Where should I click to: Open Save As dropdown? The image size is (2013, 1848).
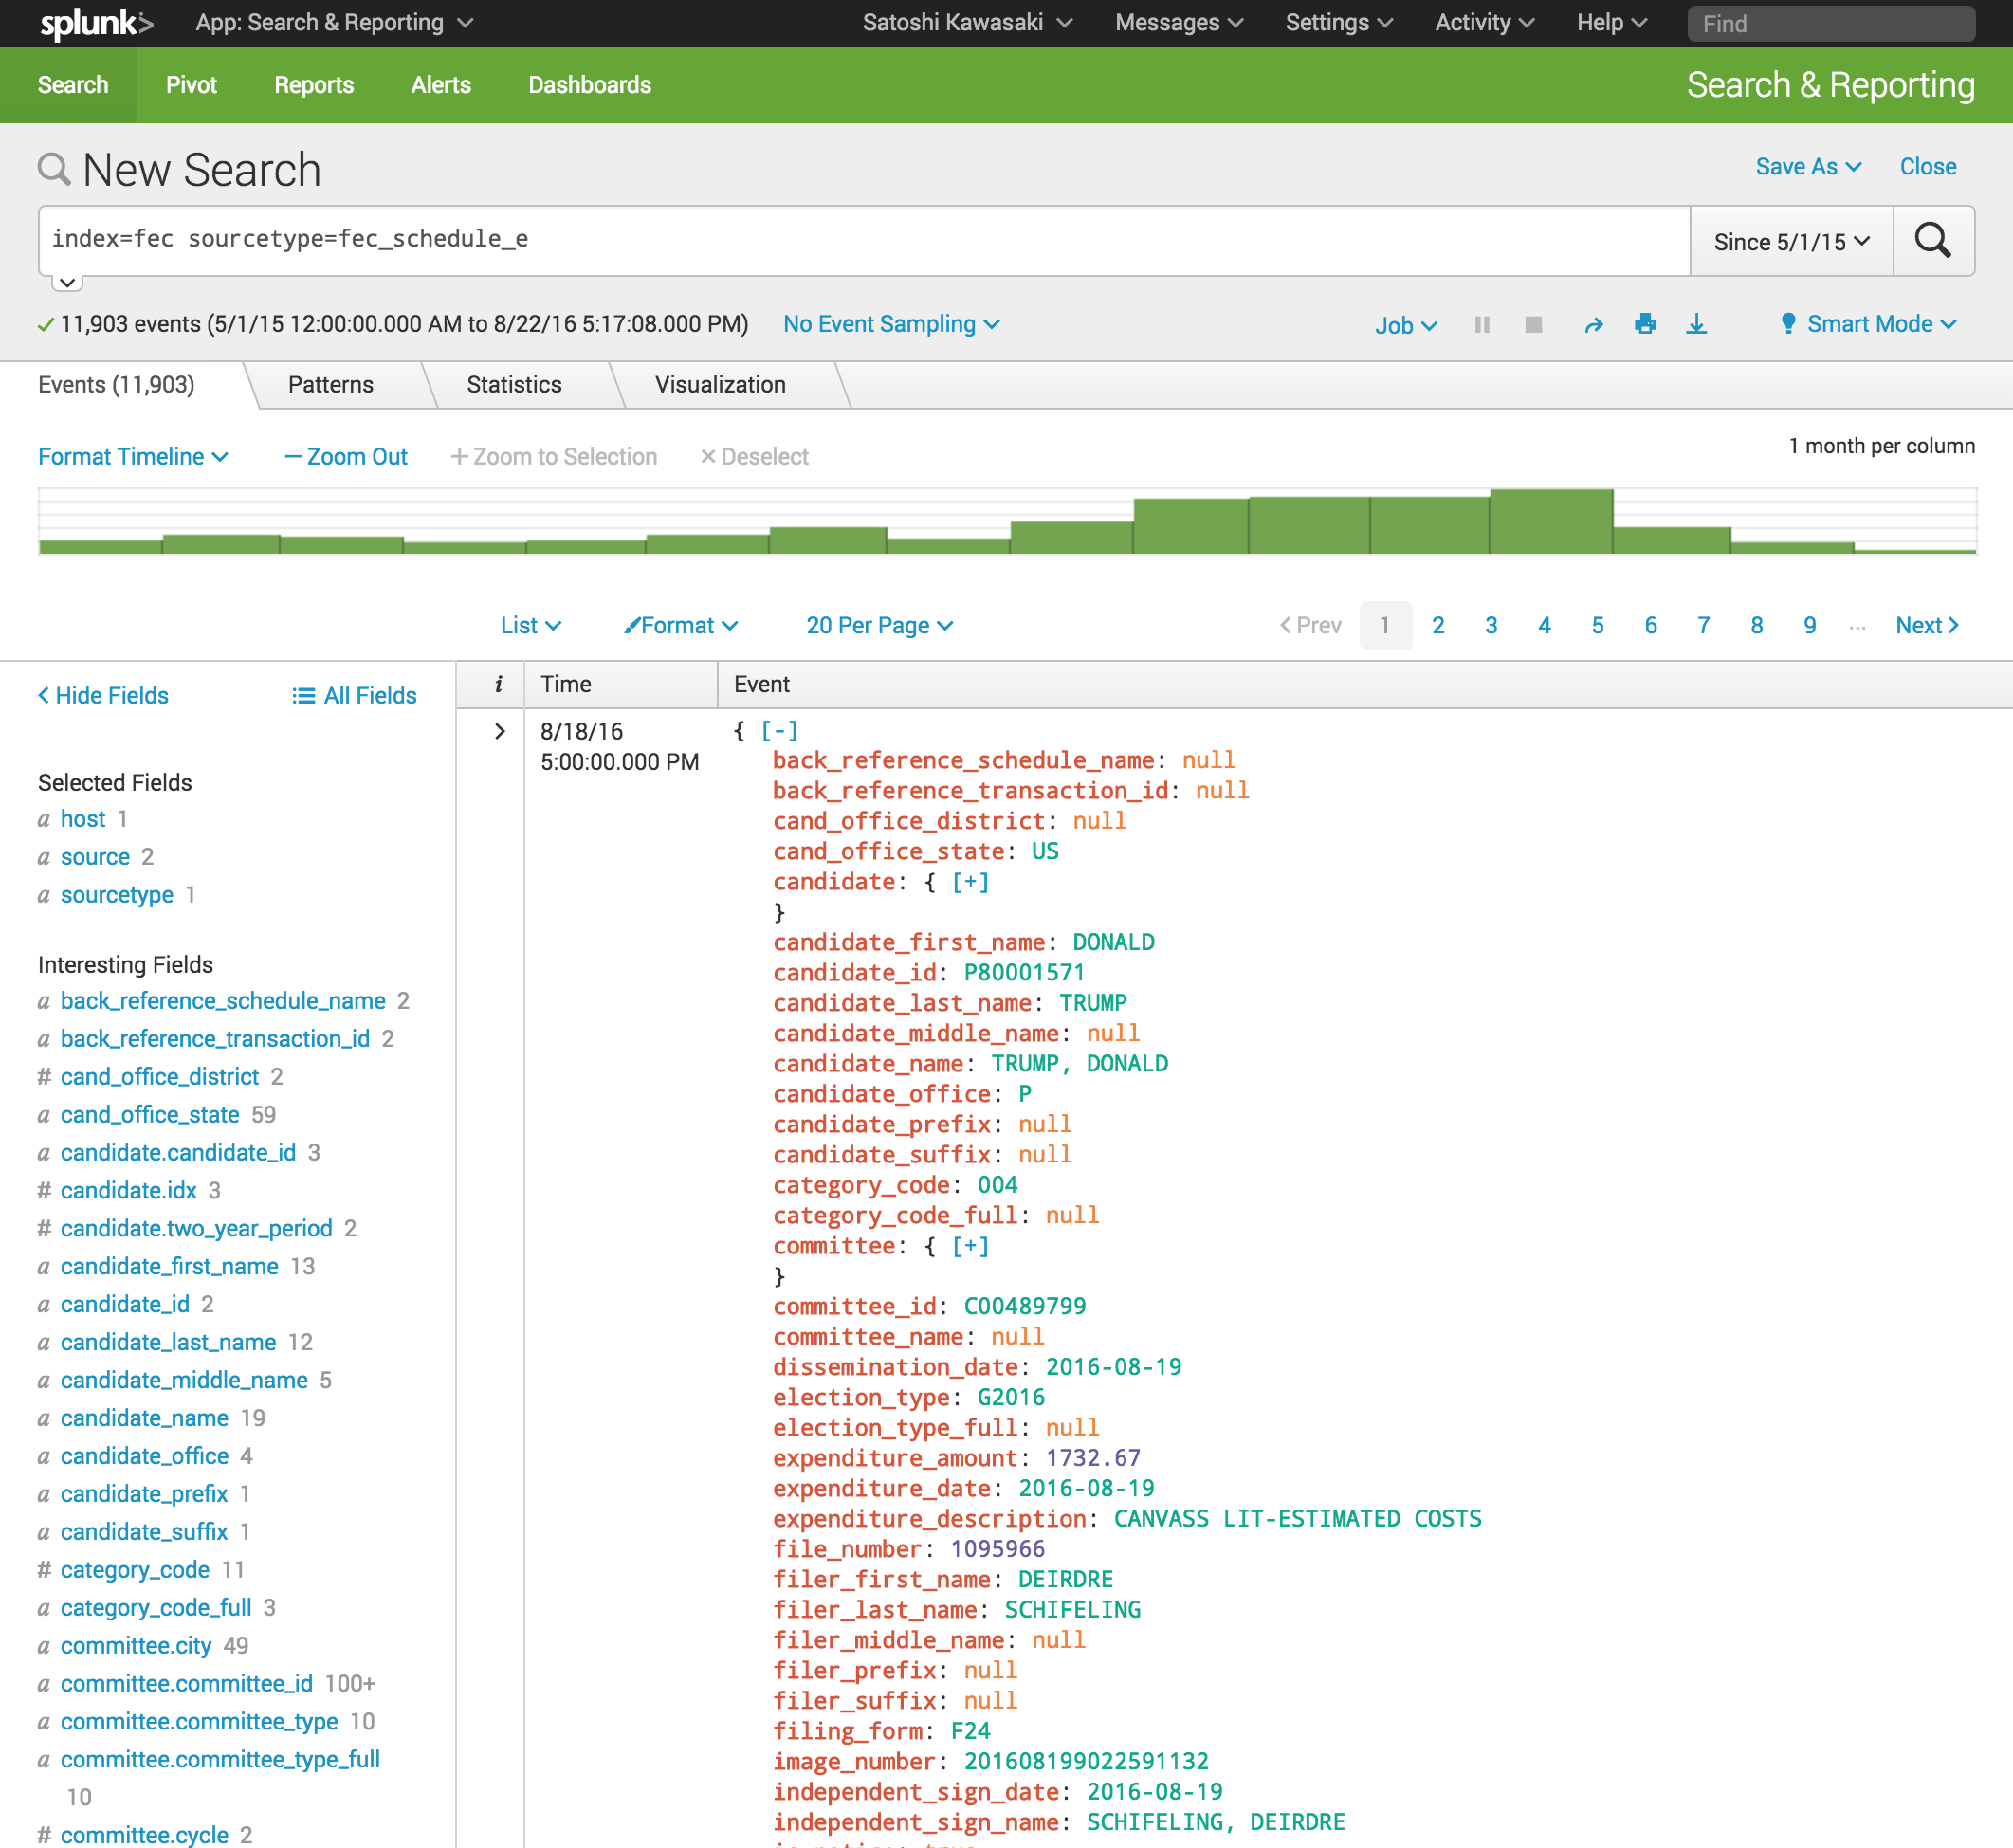tap(1808, 166)
